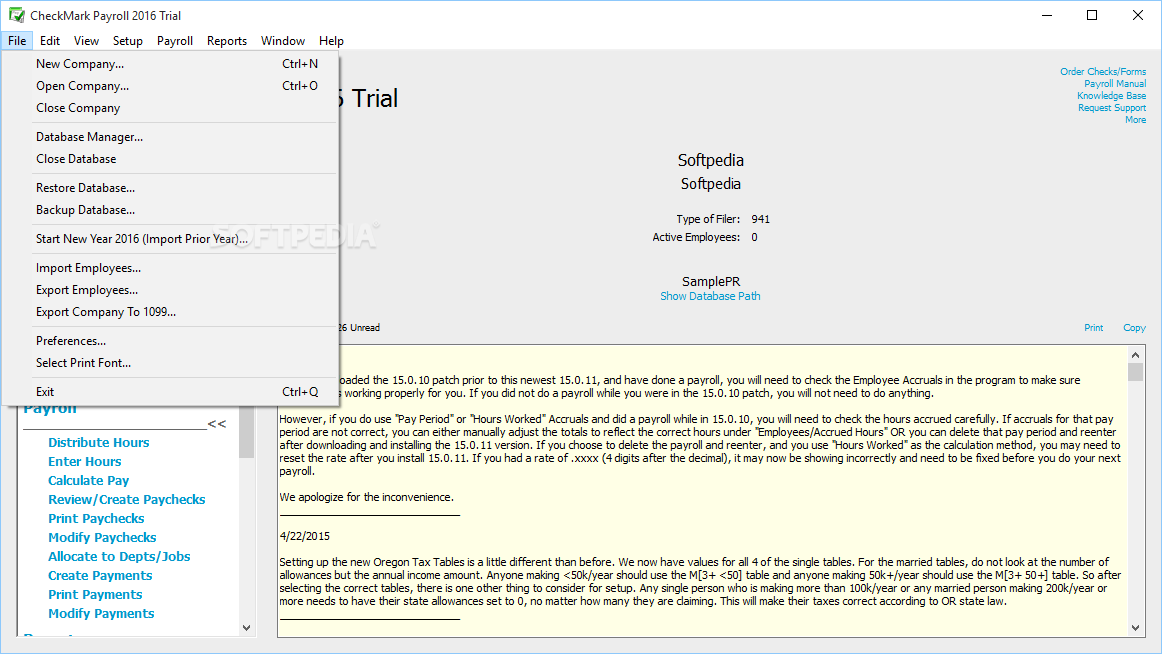1162x654 pixels.
Task: Click the Print link above messages
Action: (x=1093, y=327)
